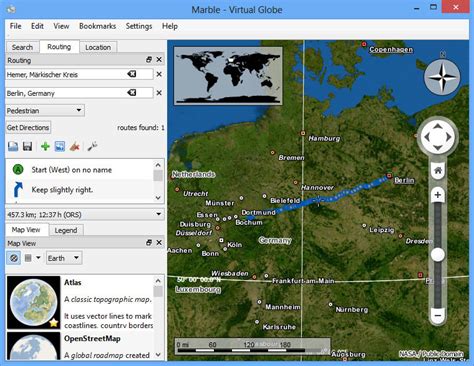The image size is (474, 366).
Task: Zoom in with the plus button
Action: 438,195
